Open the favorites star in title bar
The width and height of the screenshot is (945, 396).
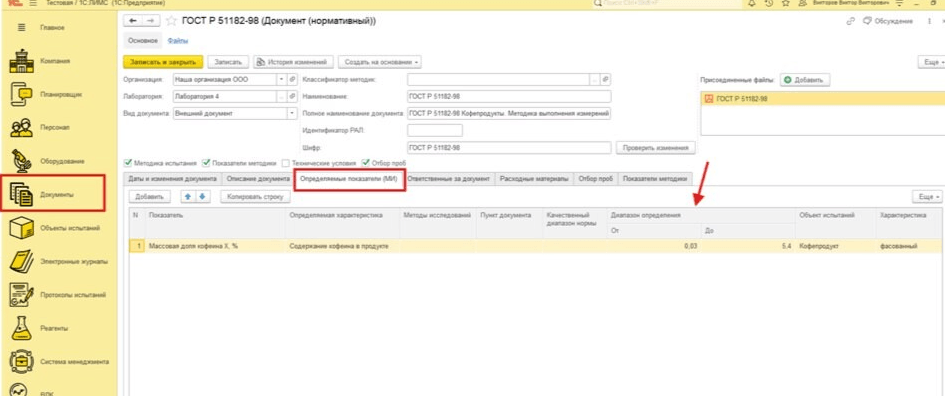coord(785,3)
